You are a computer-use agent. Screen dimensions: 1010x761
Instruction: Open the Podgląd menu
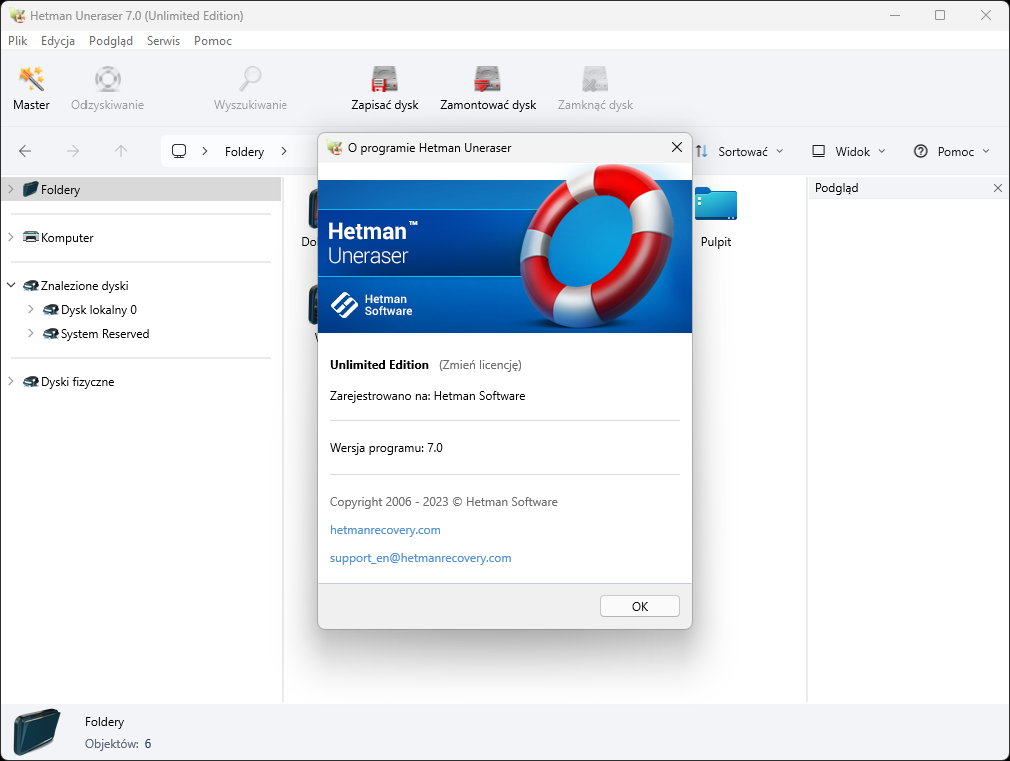[111, 41]
